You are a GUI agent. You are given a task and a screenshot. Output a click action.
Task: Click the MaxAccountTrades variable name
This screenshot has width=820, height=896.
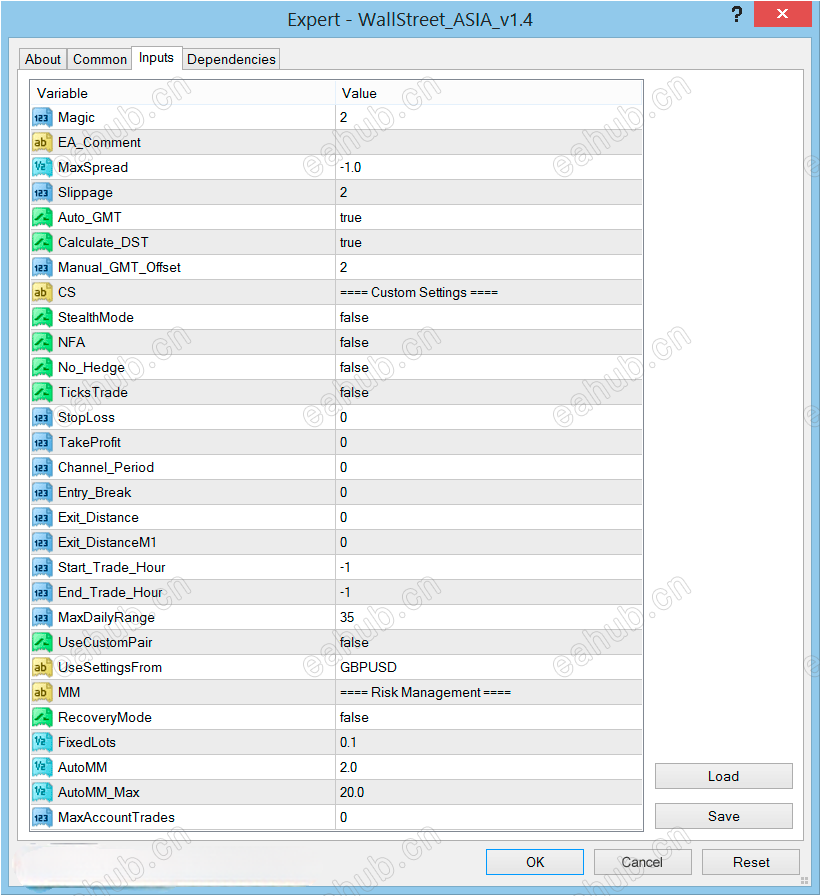116,818
